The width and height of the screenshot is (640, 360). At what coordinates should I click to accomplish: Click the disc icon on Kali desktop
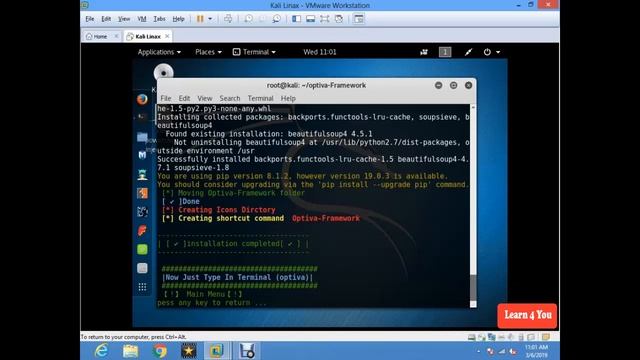[x=164, y=73]
